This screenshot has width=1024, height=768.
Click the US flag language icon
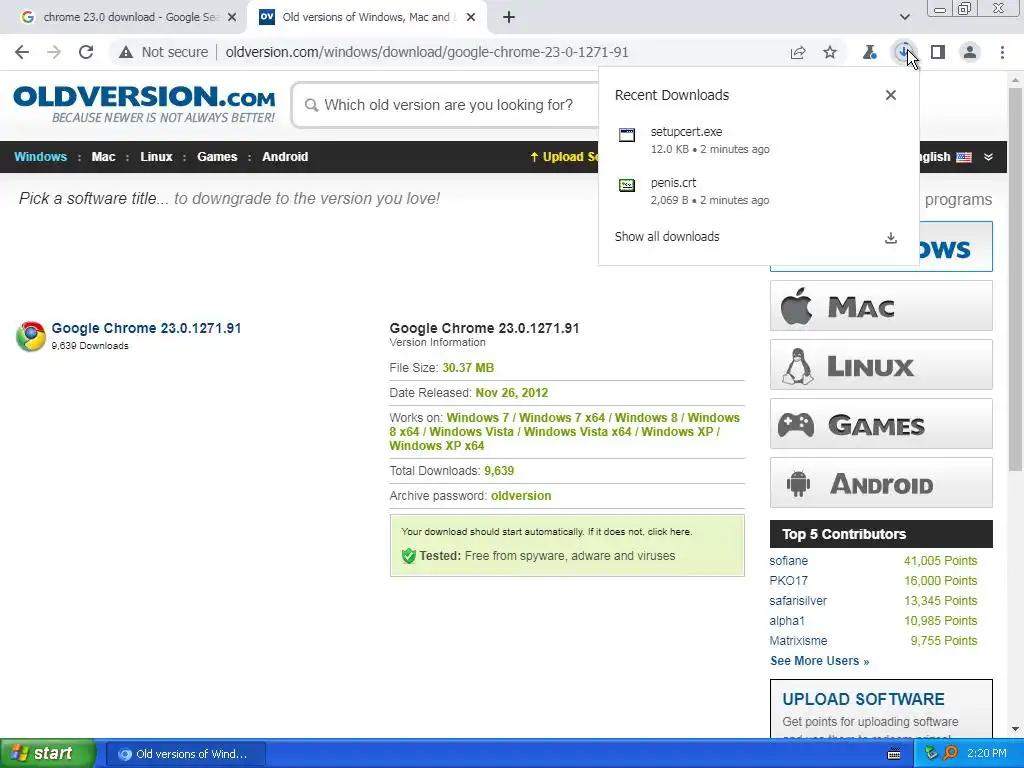pos(963,157)
